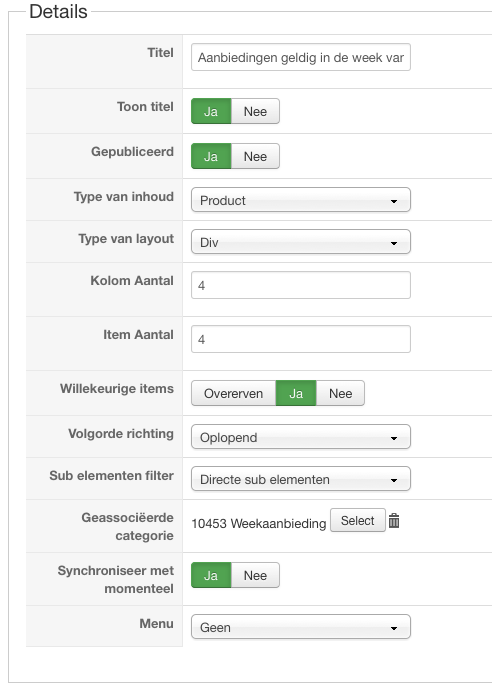Set Synchroniseer met momenteel to Ja

(x=211, y=575)
